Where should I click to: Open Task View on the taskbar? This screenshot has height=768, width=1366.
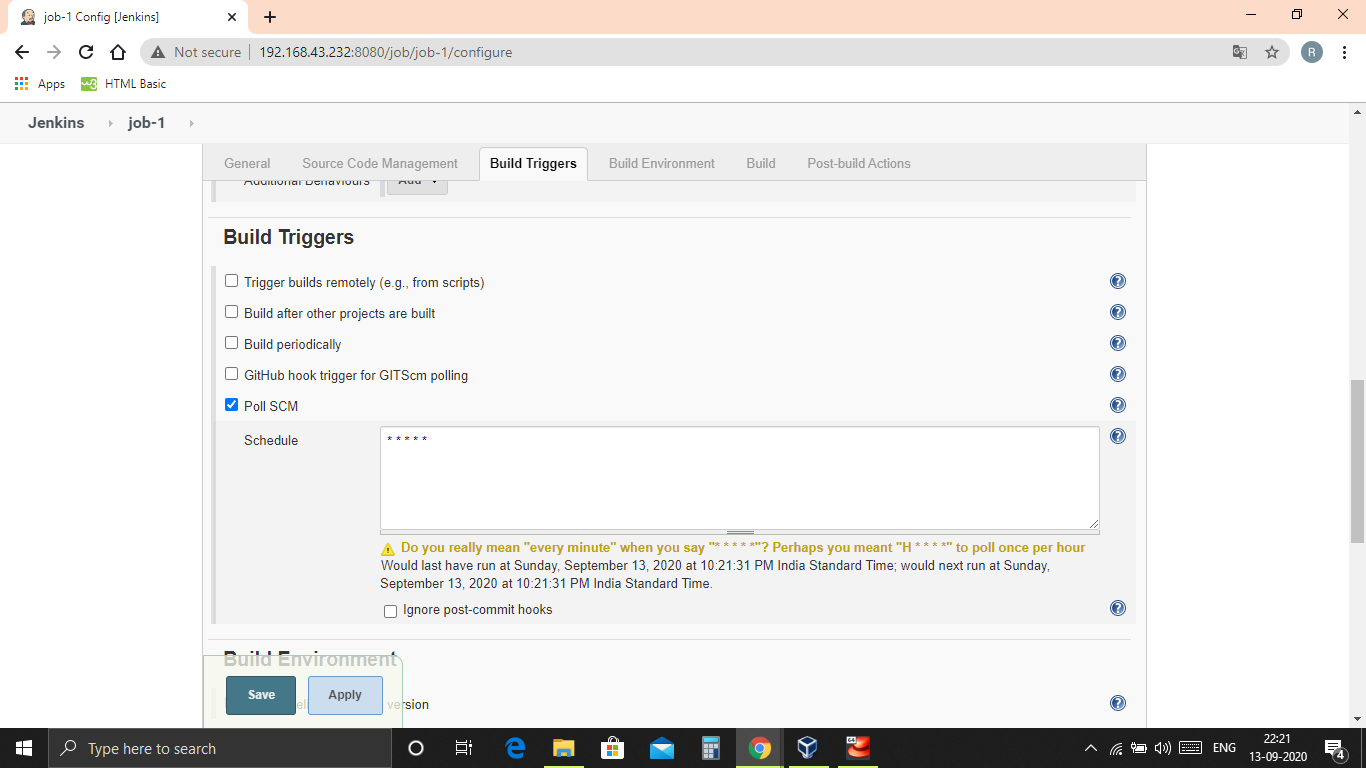[463, 748]
